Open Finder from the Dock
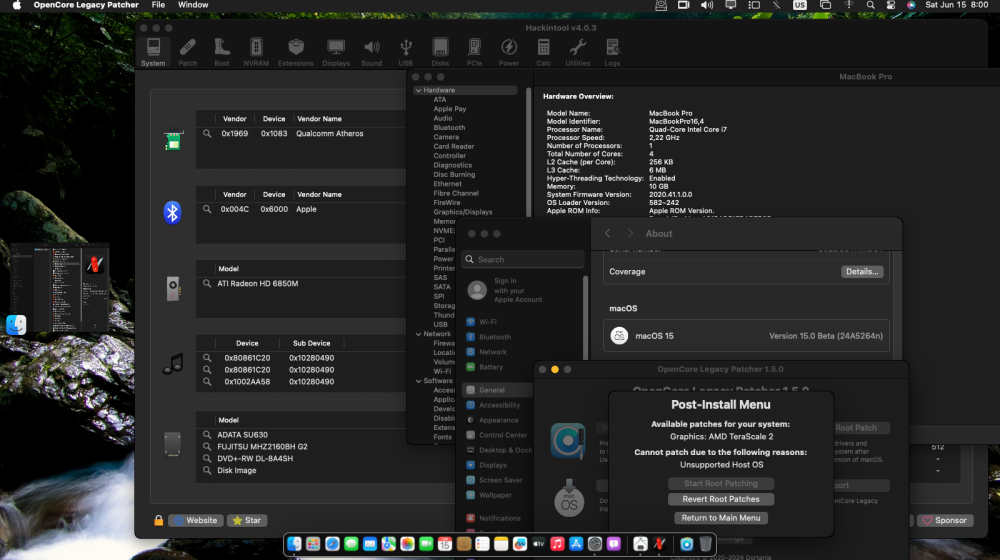1000x560 pixels. [x=294, y=543]
